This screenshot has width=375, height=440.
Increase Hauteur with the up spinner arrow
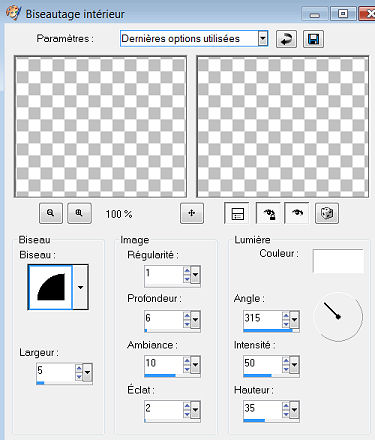tap(286, 406)
